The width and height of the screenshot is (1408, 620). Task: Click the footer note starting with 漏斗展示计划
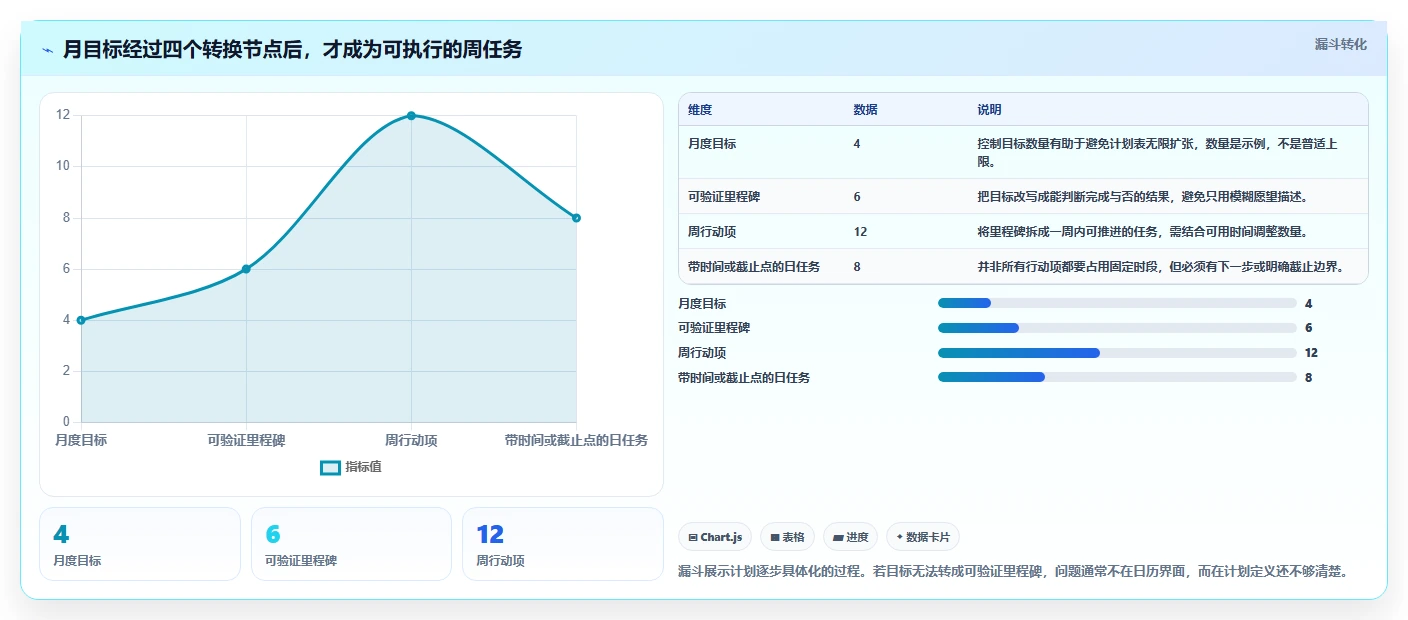pyautogui.click(x=1015, y=572)
